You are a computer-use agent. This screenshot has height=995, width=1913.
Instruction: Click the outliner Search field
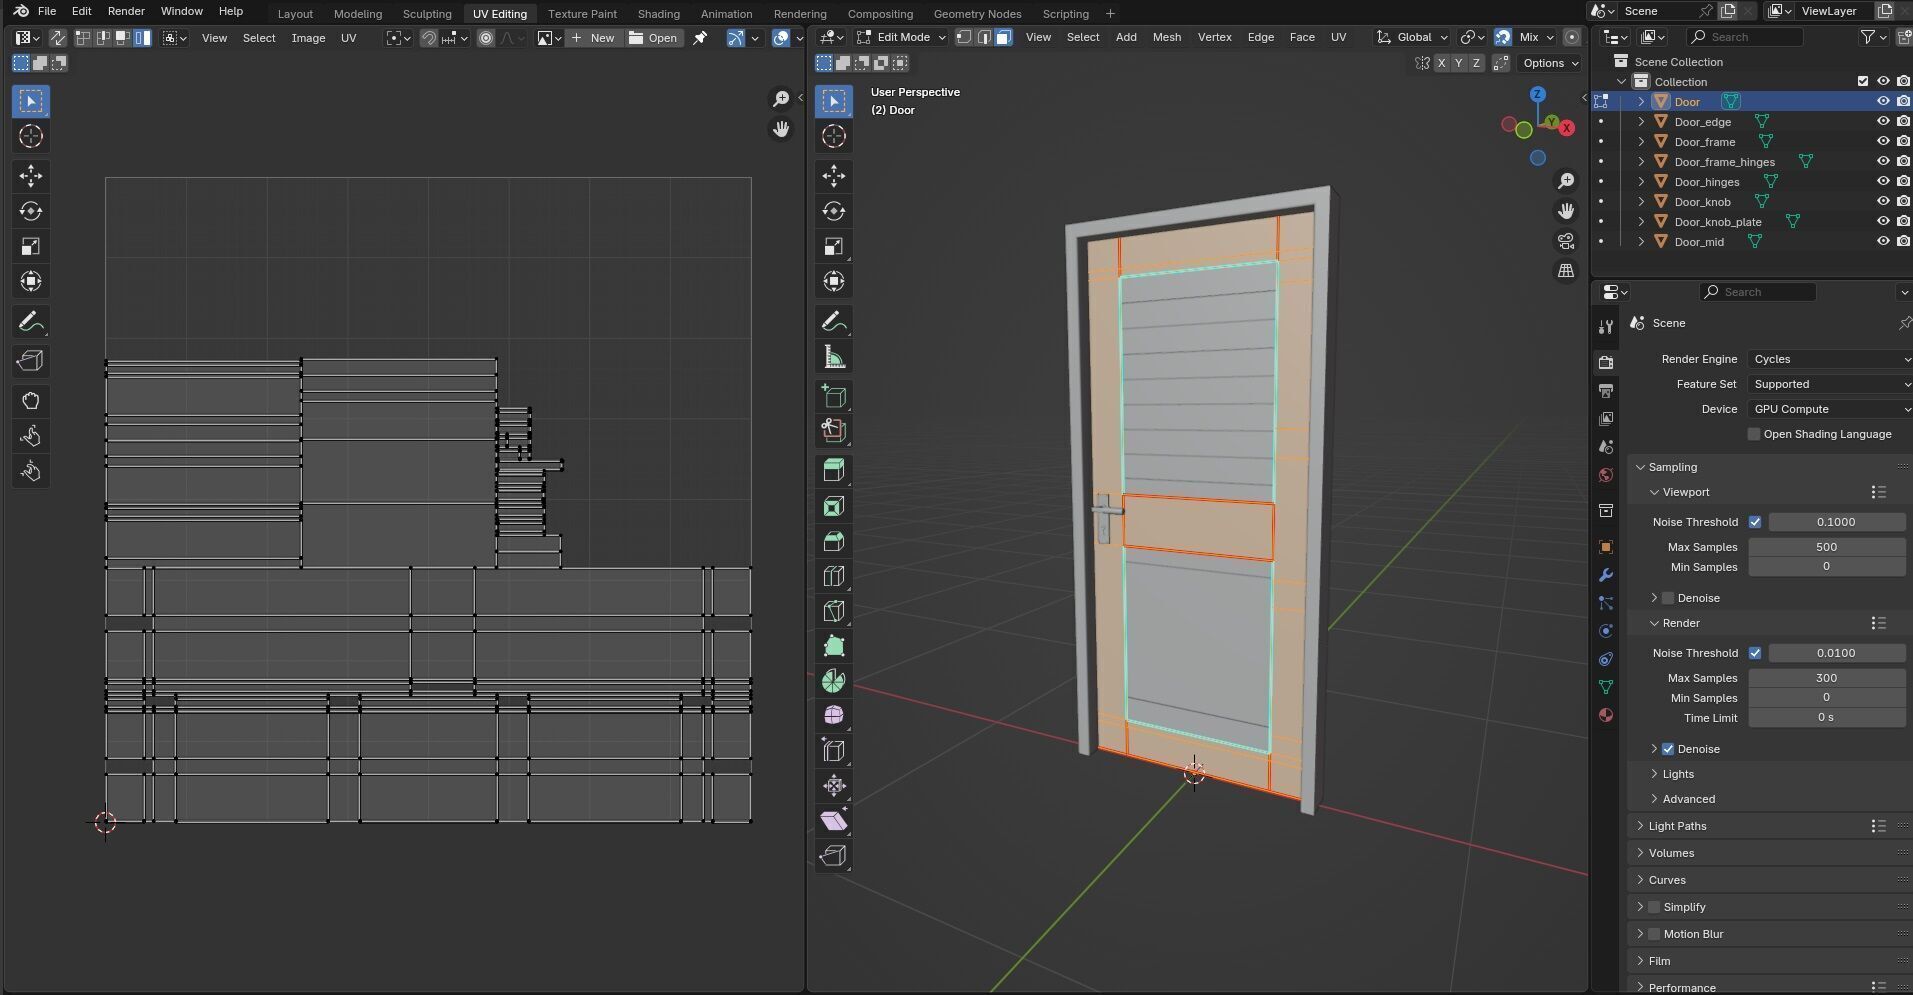pyautogui.click(x=1744, y=37)
